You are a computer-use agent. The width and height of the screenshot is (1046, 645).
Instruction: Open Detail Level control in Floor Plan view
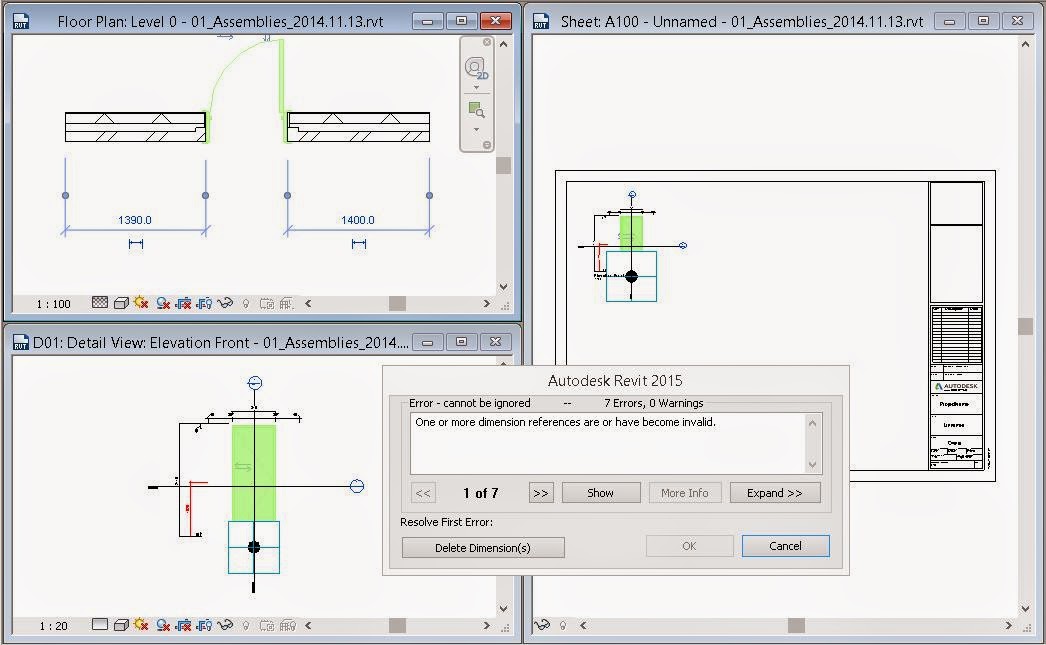tap(99, 303)
